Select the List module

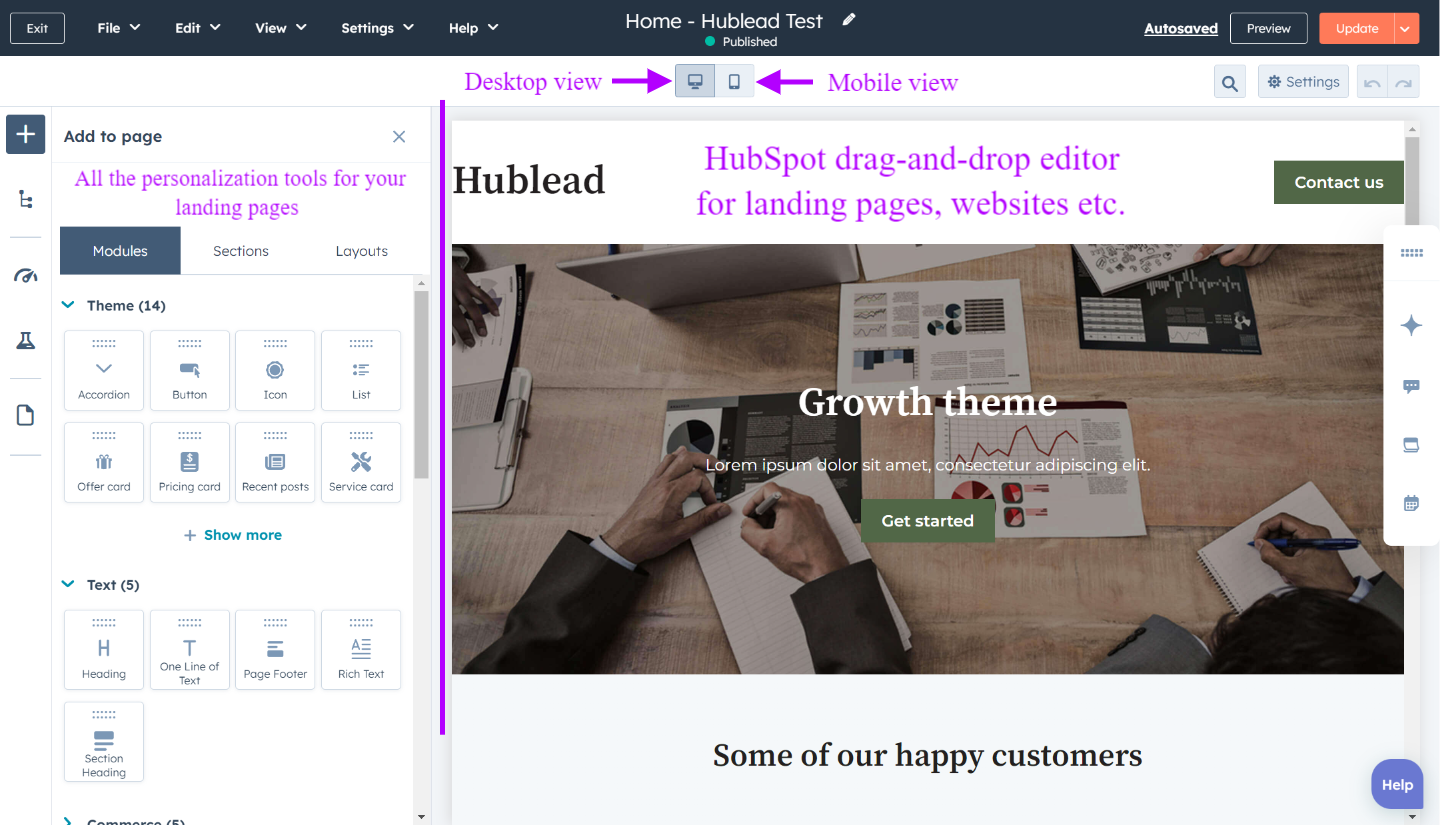coord(361,370)
